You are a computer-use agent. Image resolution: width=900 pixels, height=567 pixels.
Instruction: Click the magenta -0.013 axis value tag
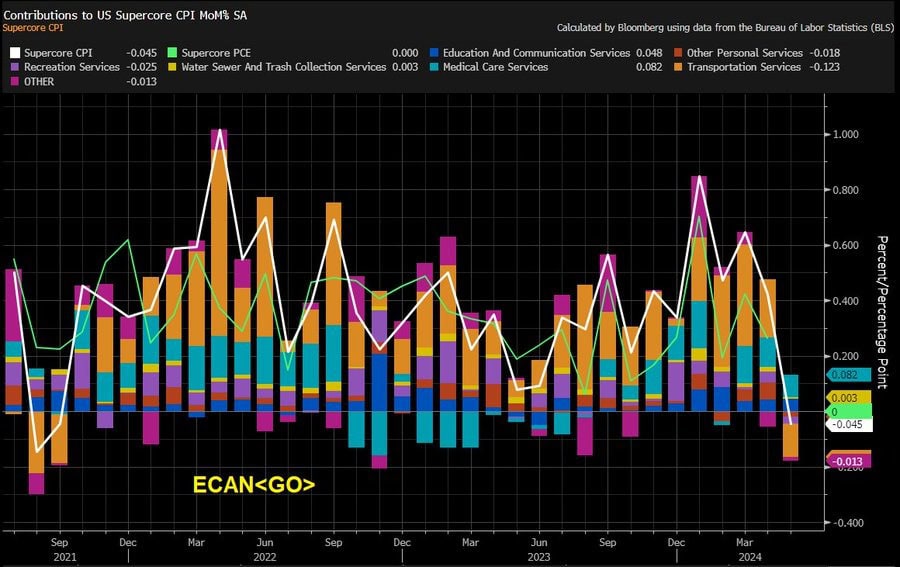pyautogui.click(x=848, y=461)
